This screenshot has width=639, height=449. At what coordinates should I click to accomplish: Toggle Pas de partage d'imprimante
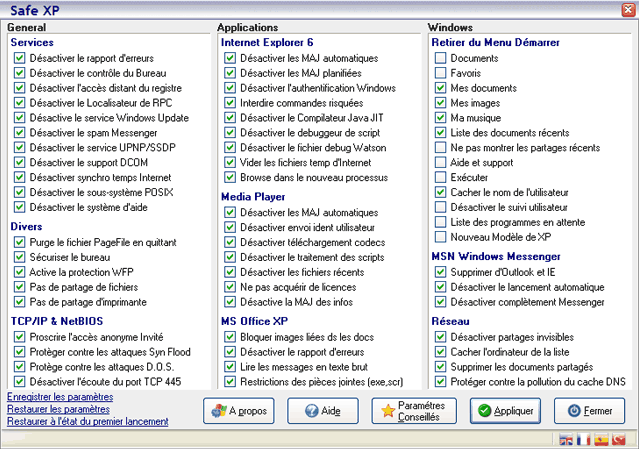(x=19, y=302)
